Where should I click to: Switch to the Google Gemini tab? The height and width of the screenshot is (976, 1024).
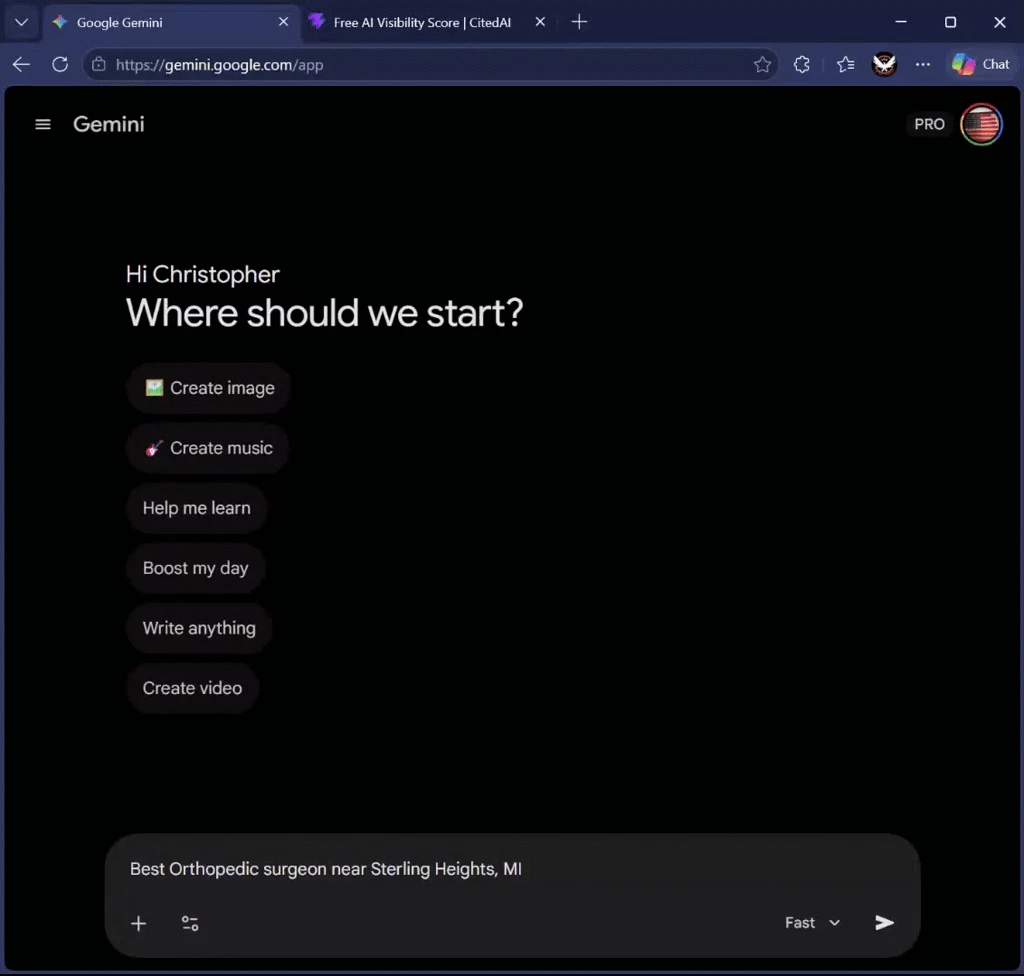pos(171,22)
